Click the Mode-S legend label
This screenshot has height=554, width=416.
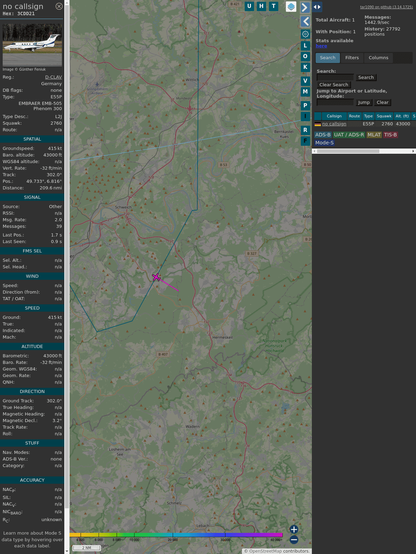click(324, 143)
